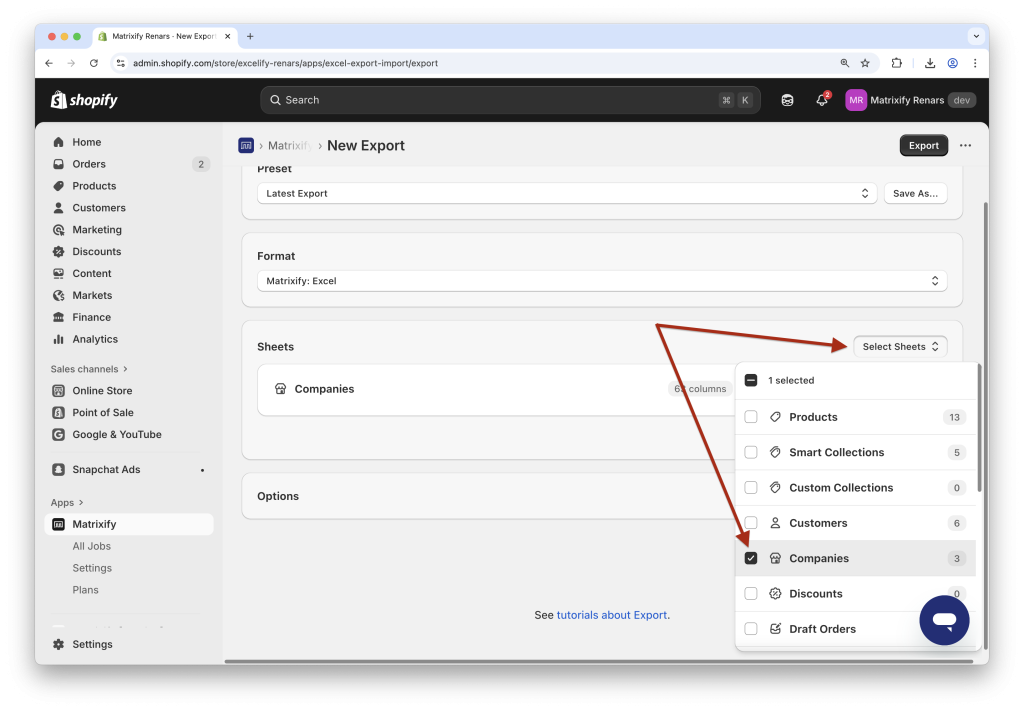
Task: Open tutorials about Export link
Action: click(x=612, y=615)
